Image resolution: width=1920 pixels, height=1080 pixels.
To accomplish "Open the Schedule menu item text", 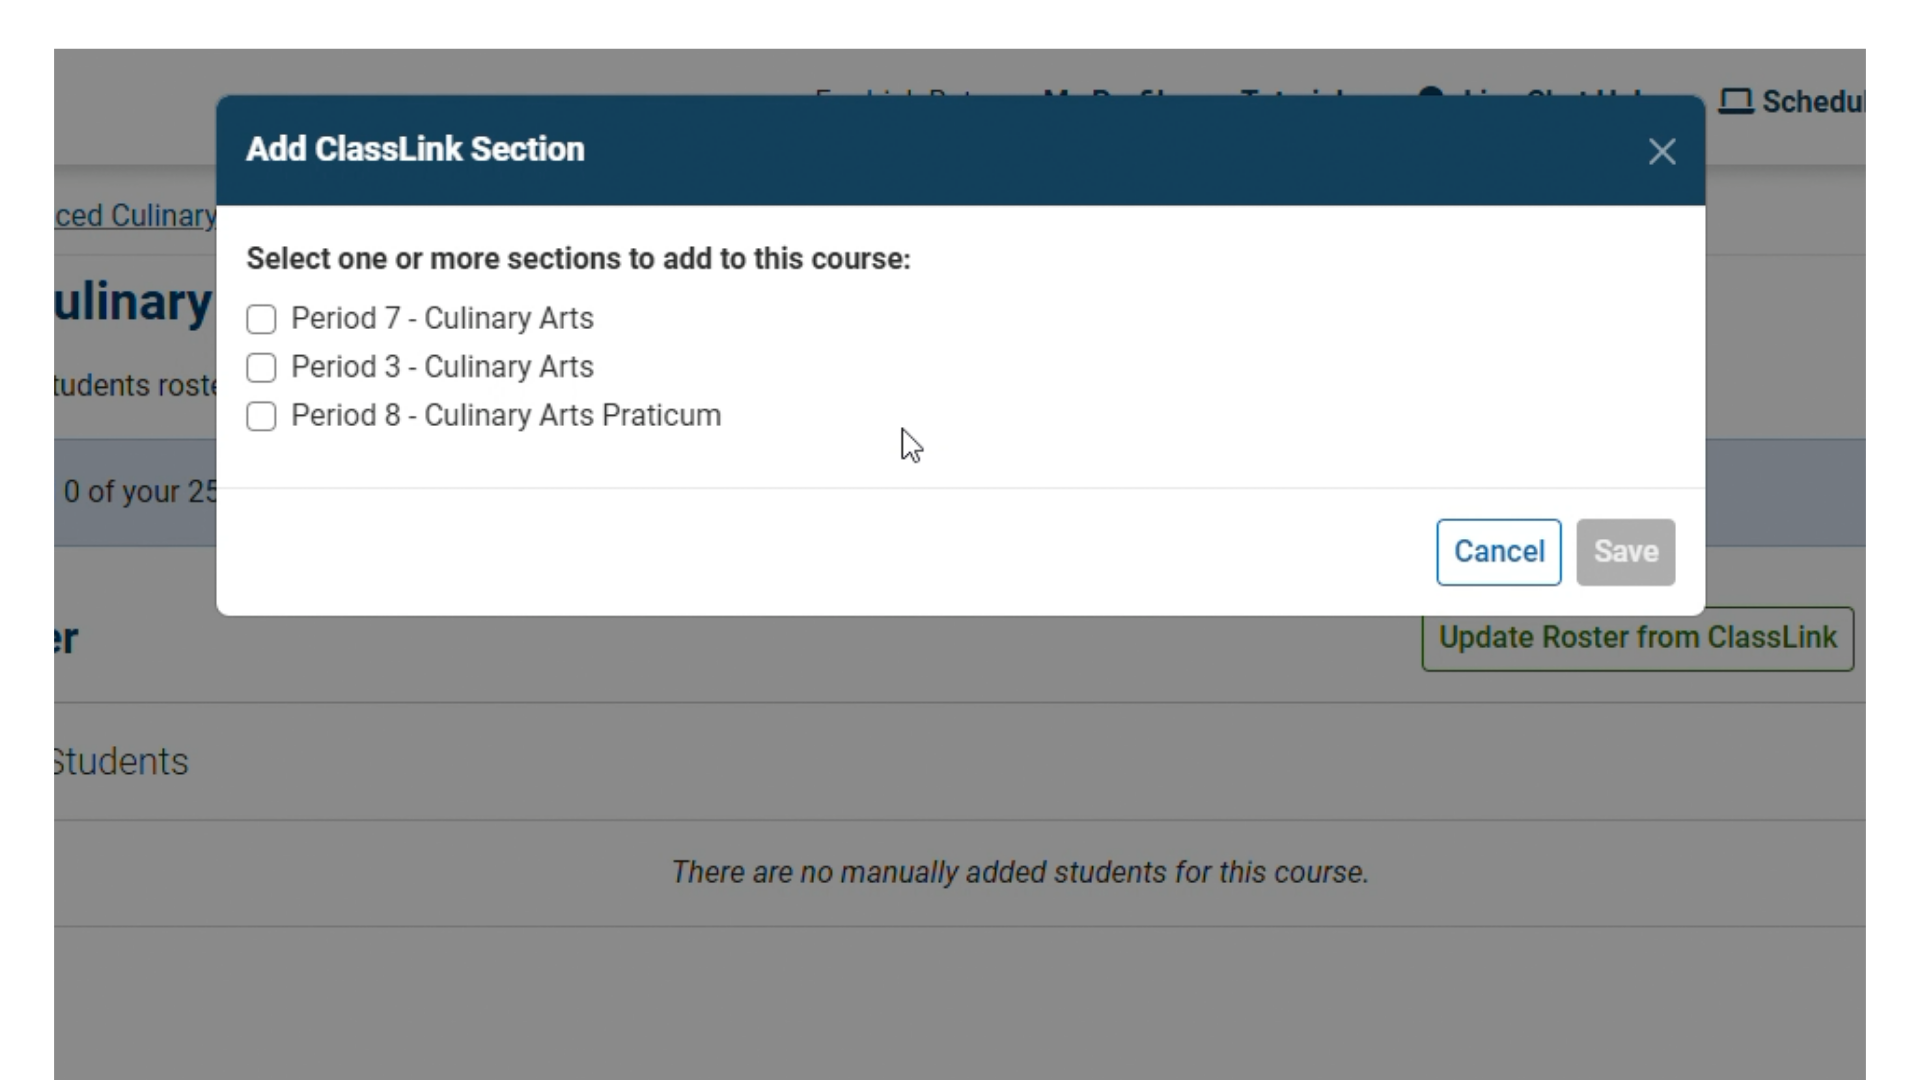I will (x=1813, y=102).
